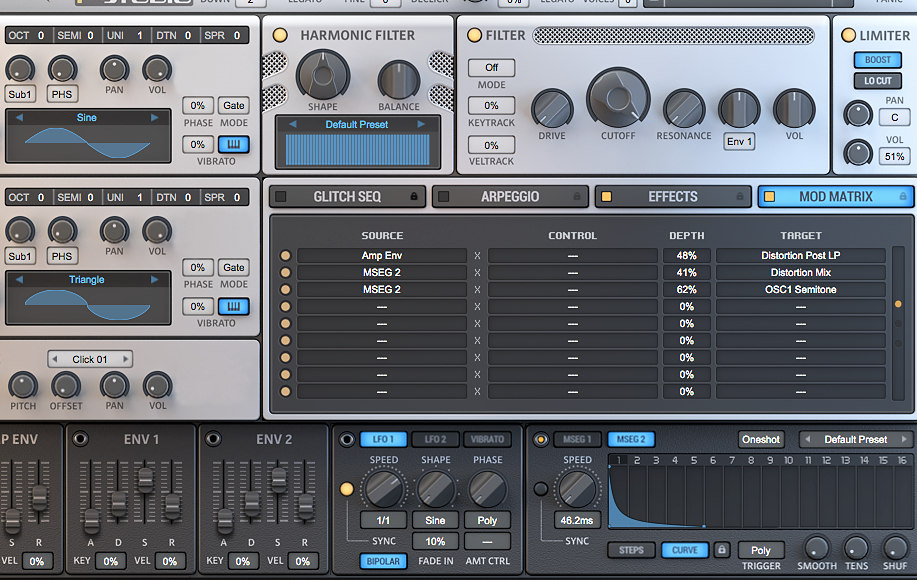This screenshot has width=917, height=580.
Task: Click the Limiter Lo Cut button
Action: point(877,81)
